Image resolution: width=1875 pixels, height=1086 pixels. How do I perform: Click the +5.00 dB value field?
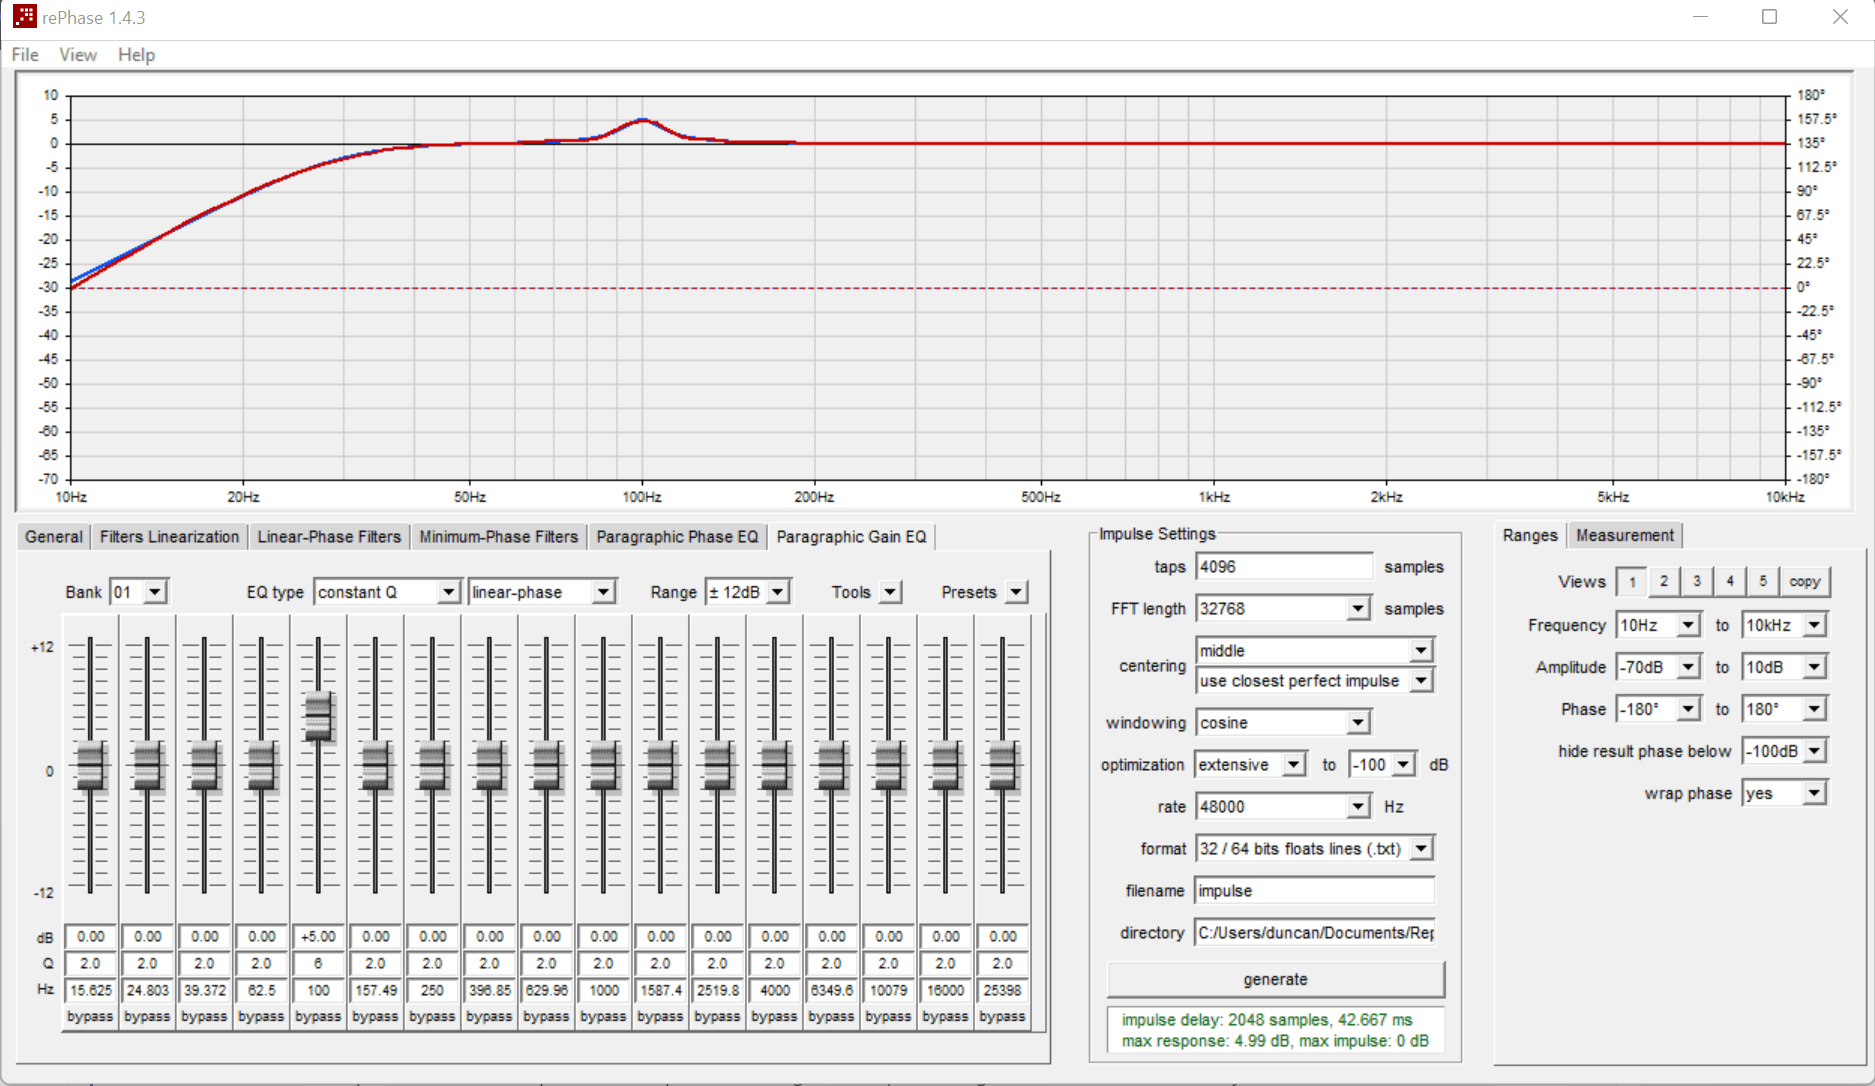(318, 936)
